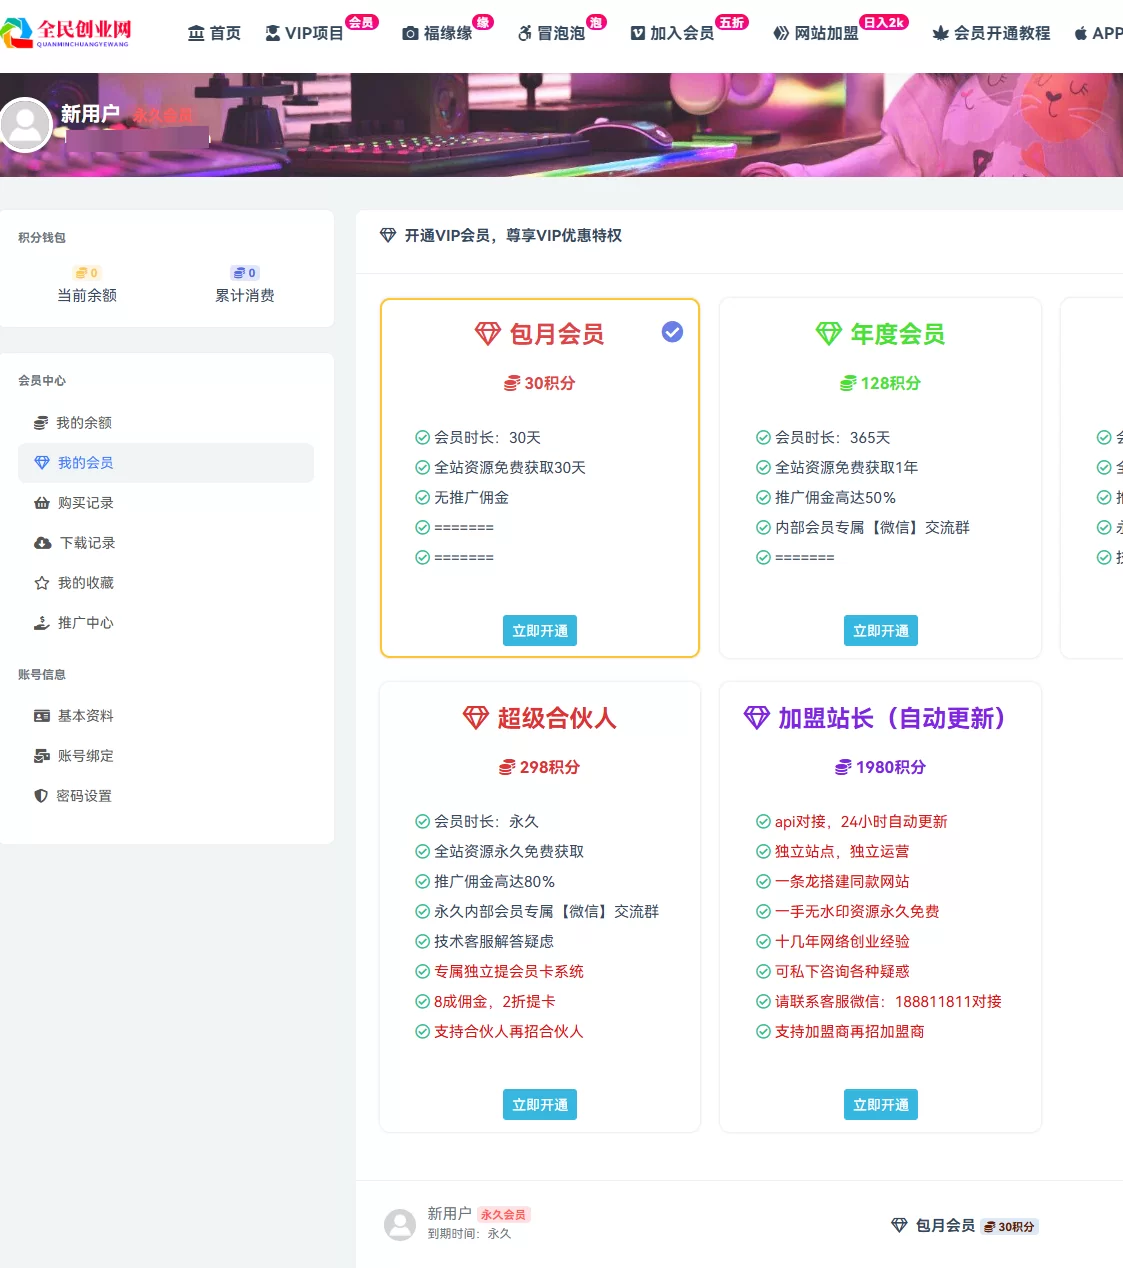Click the bottom bar user avatar

(400, 1225)
